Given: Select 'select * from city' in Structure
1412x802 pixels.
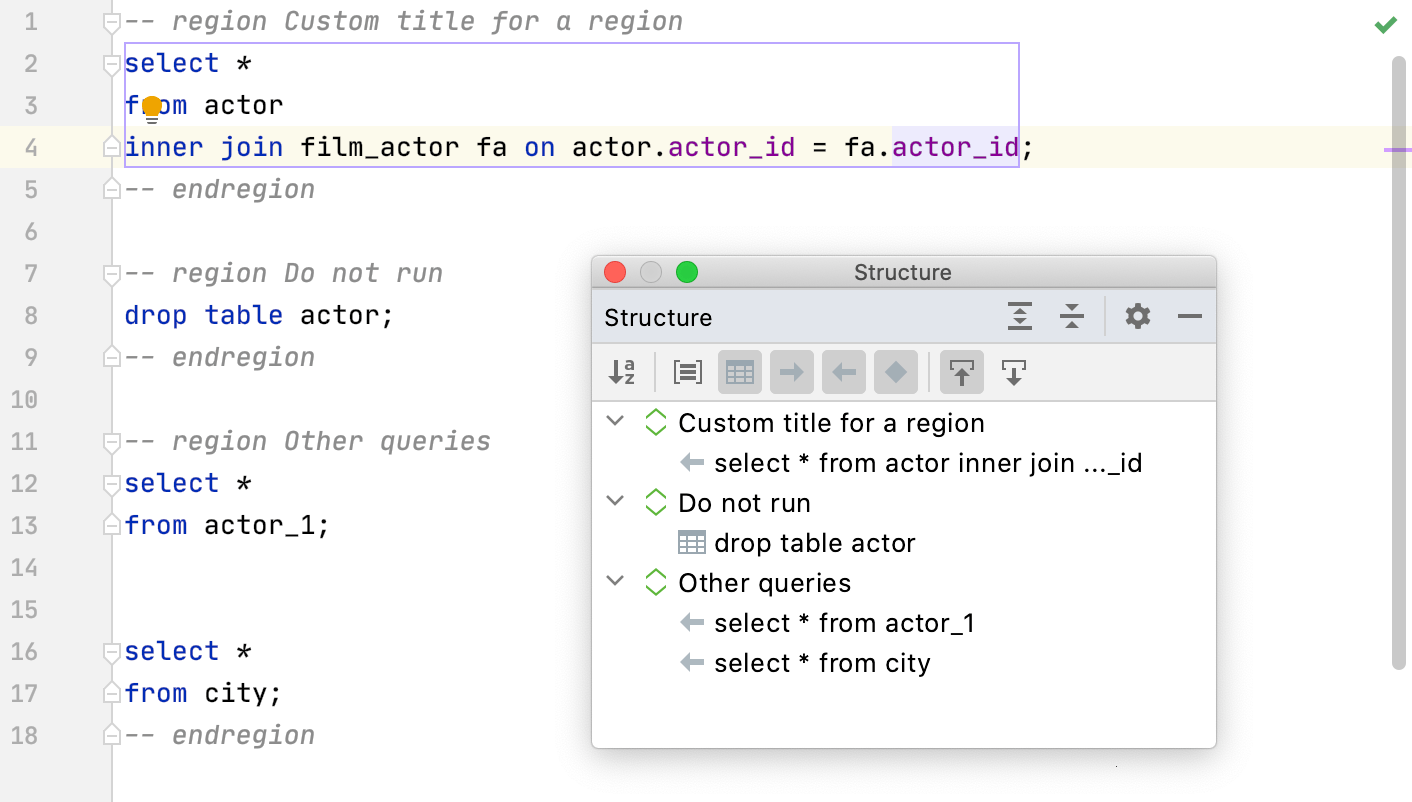Looking at the screenshot, I should tap(822, 662).
